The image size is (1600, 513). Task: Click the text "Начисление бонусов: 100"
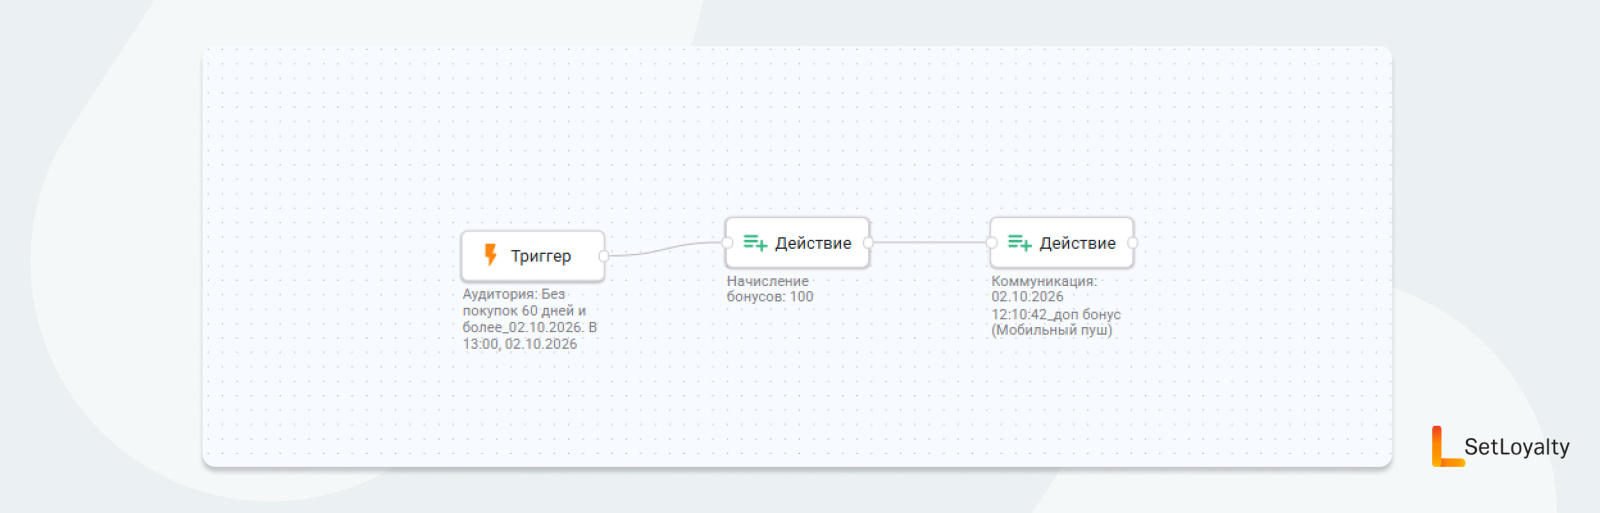pyautogui.click(x=770, y=289)
